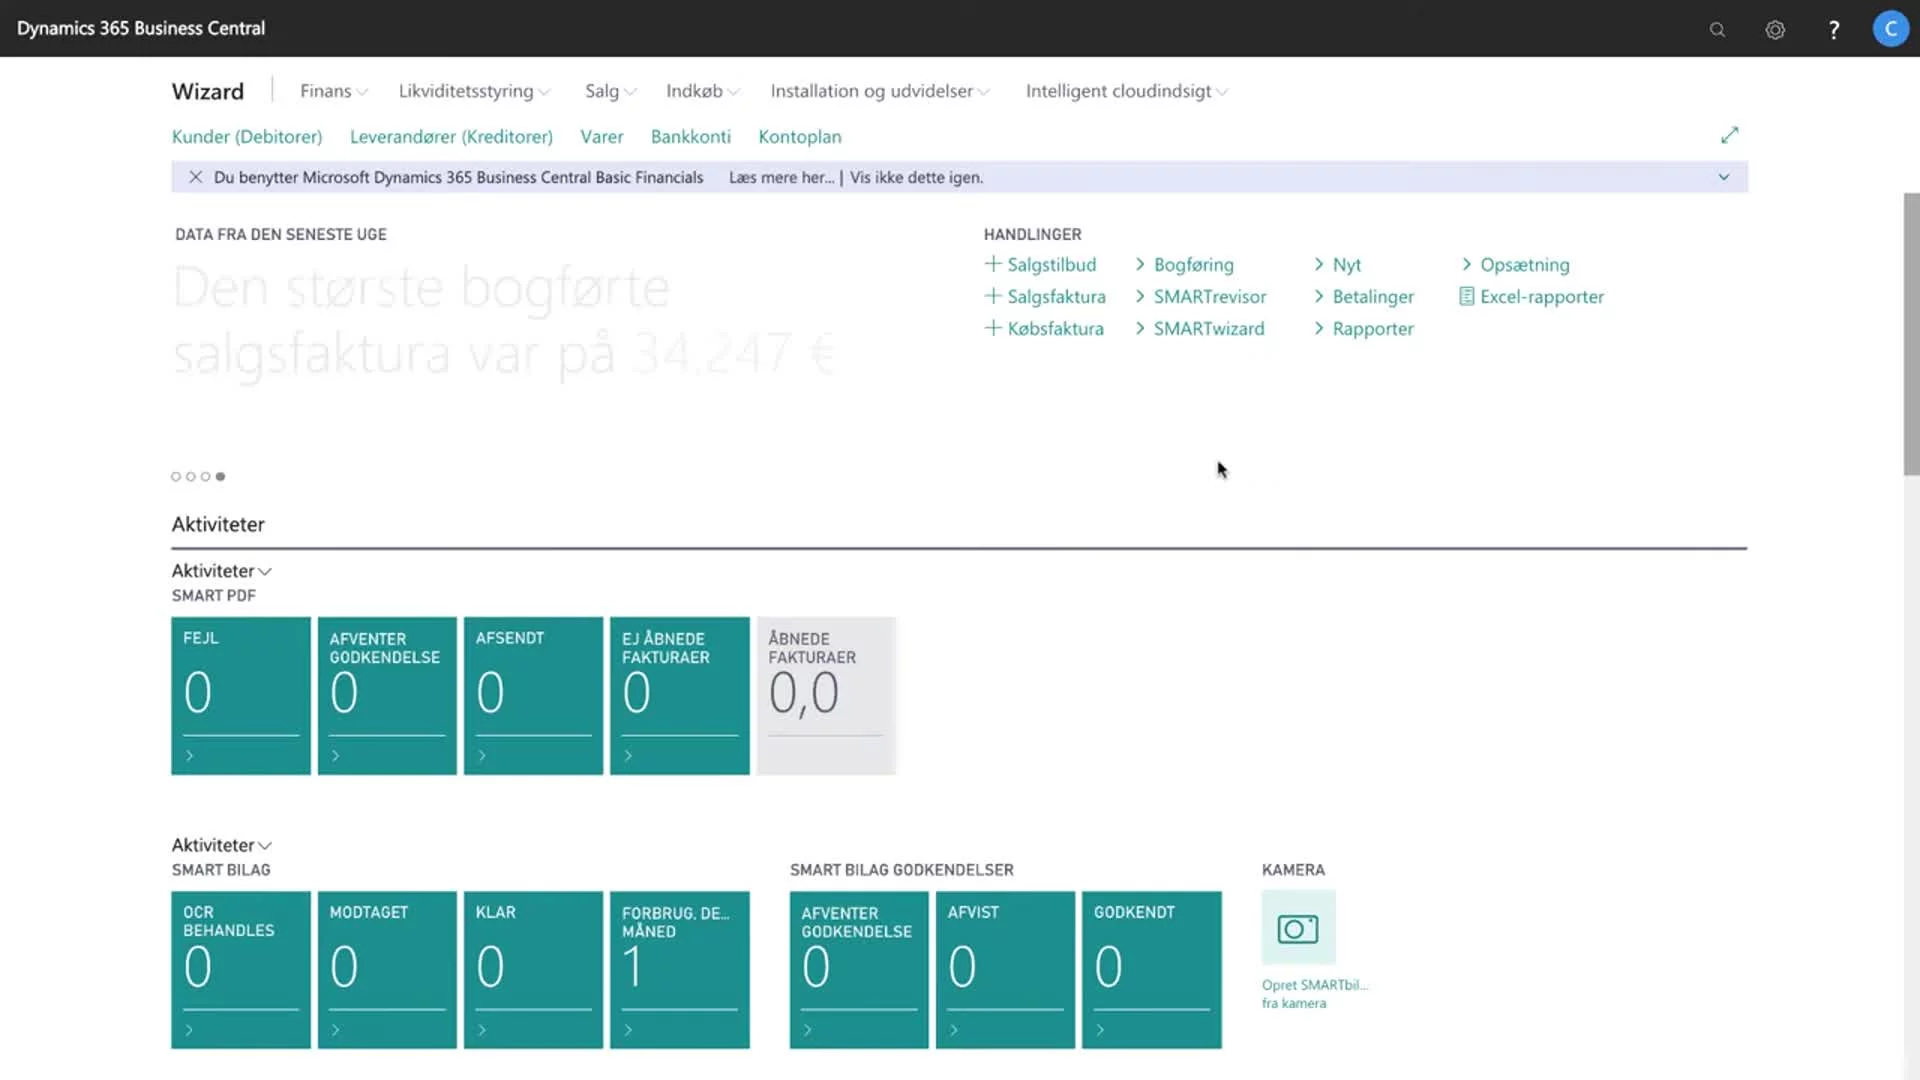The height and width of the screenshot is (1080, 1920).
Task: Open the FEJL tile
Action: click(x=241, y=696)
